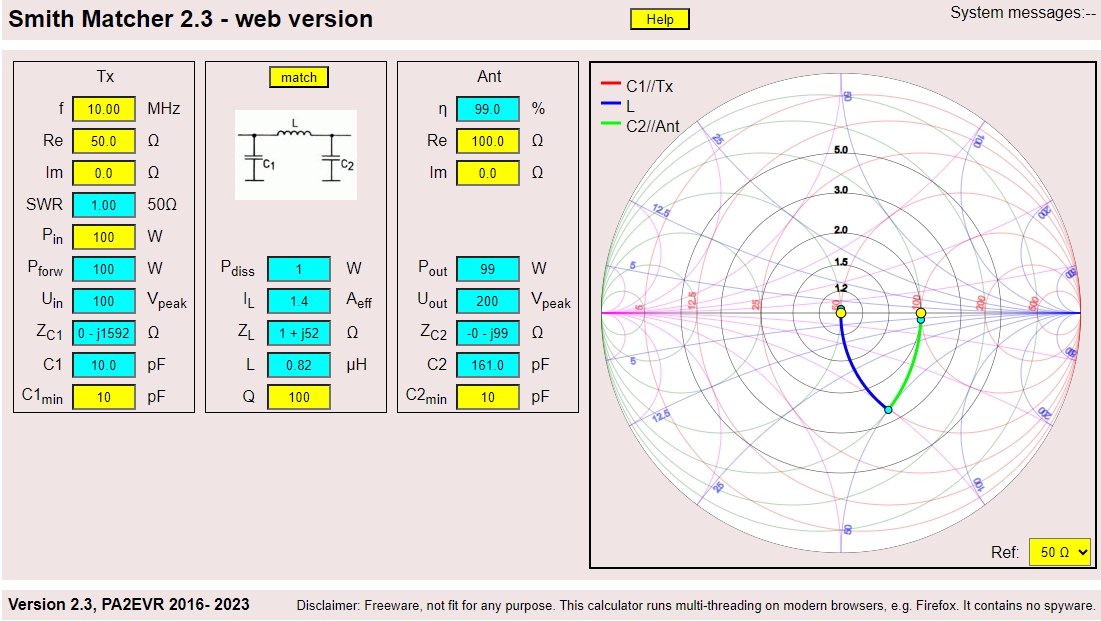
Task: Click the C2min input field
Action: click(x=488, y=397)
